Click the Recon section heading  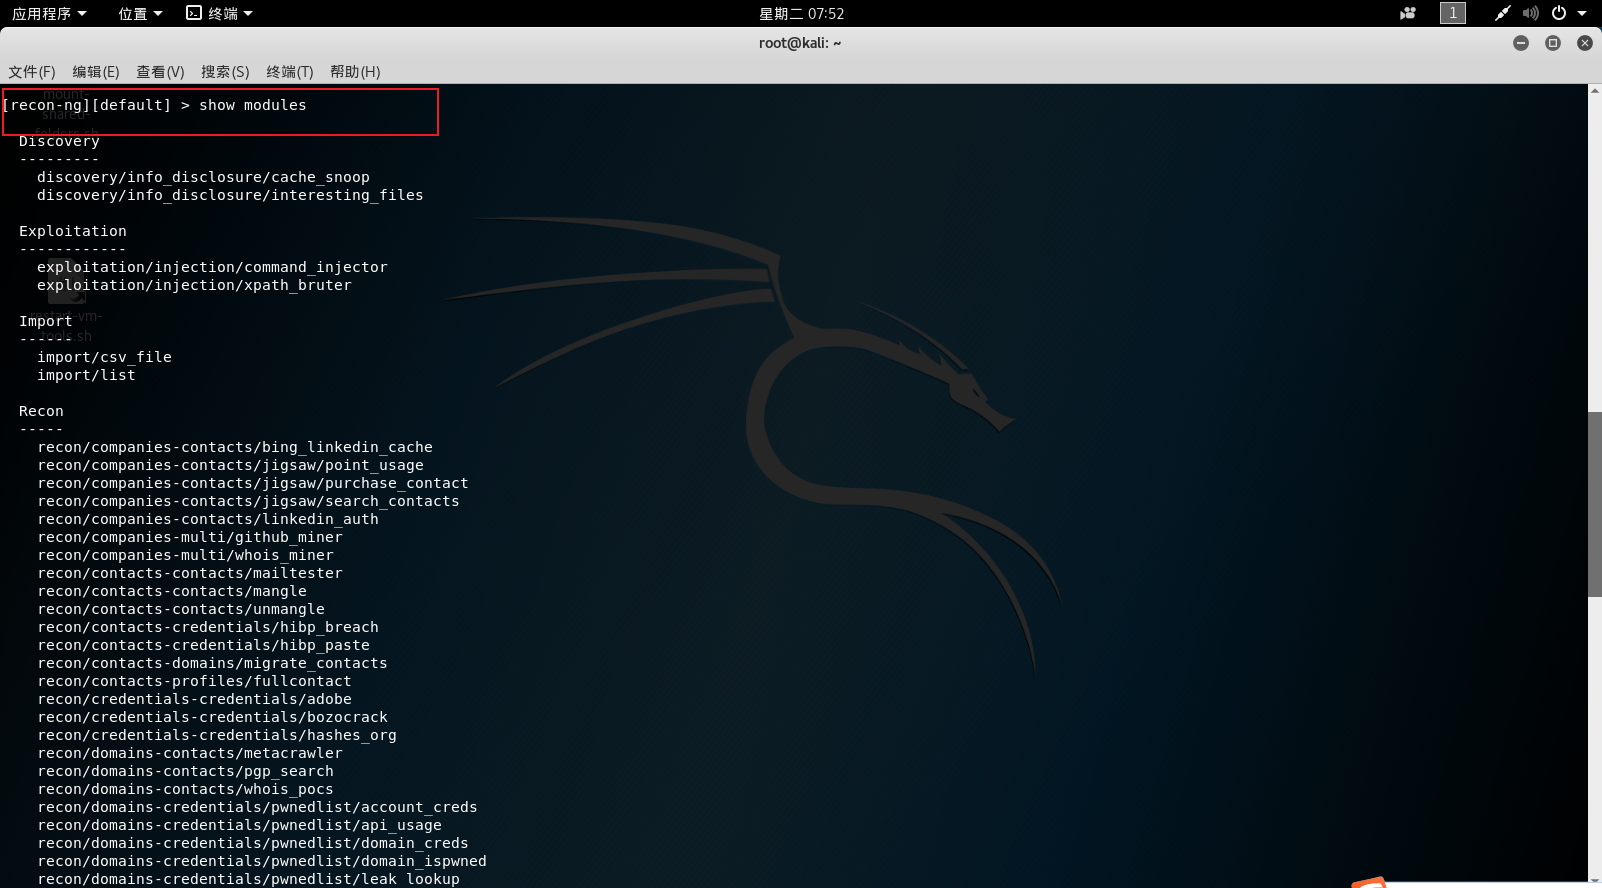(41, 411)
